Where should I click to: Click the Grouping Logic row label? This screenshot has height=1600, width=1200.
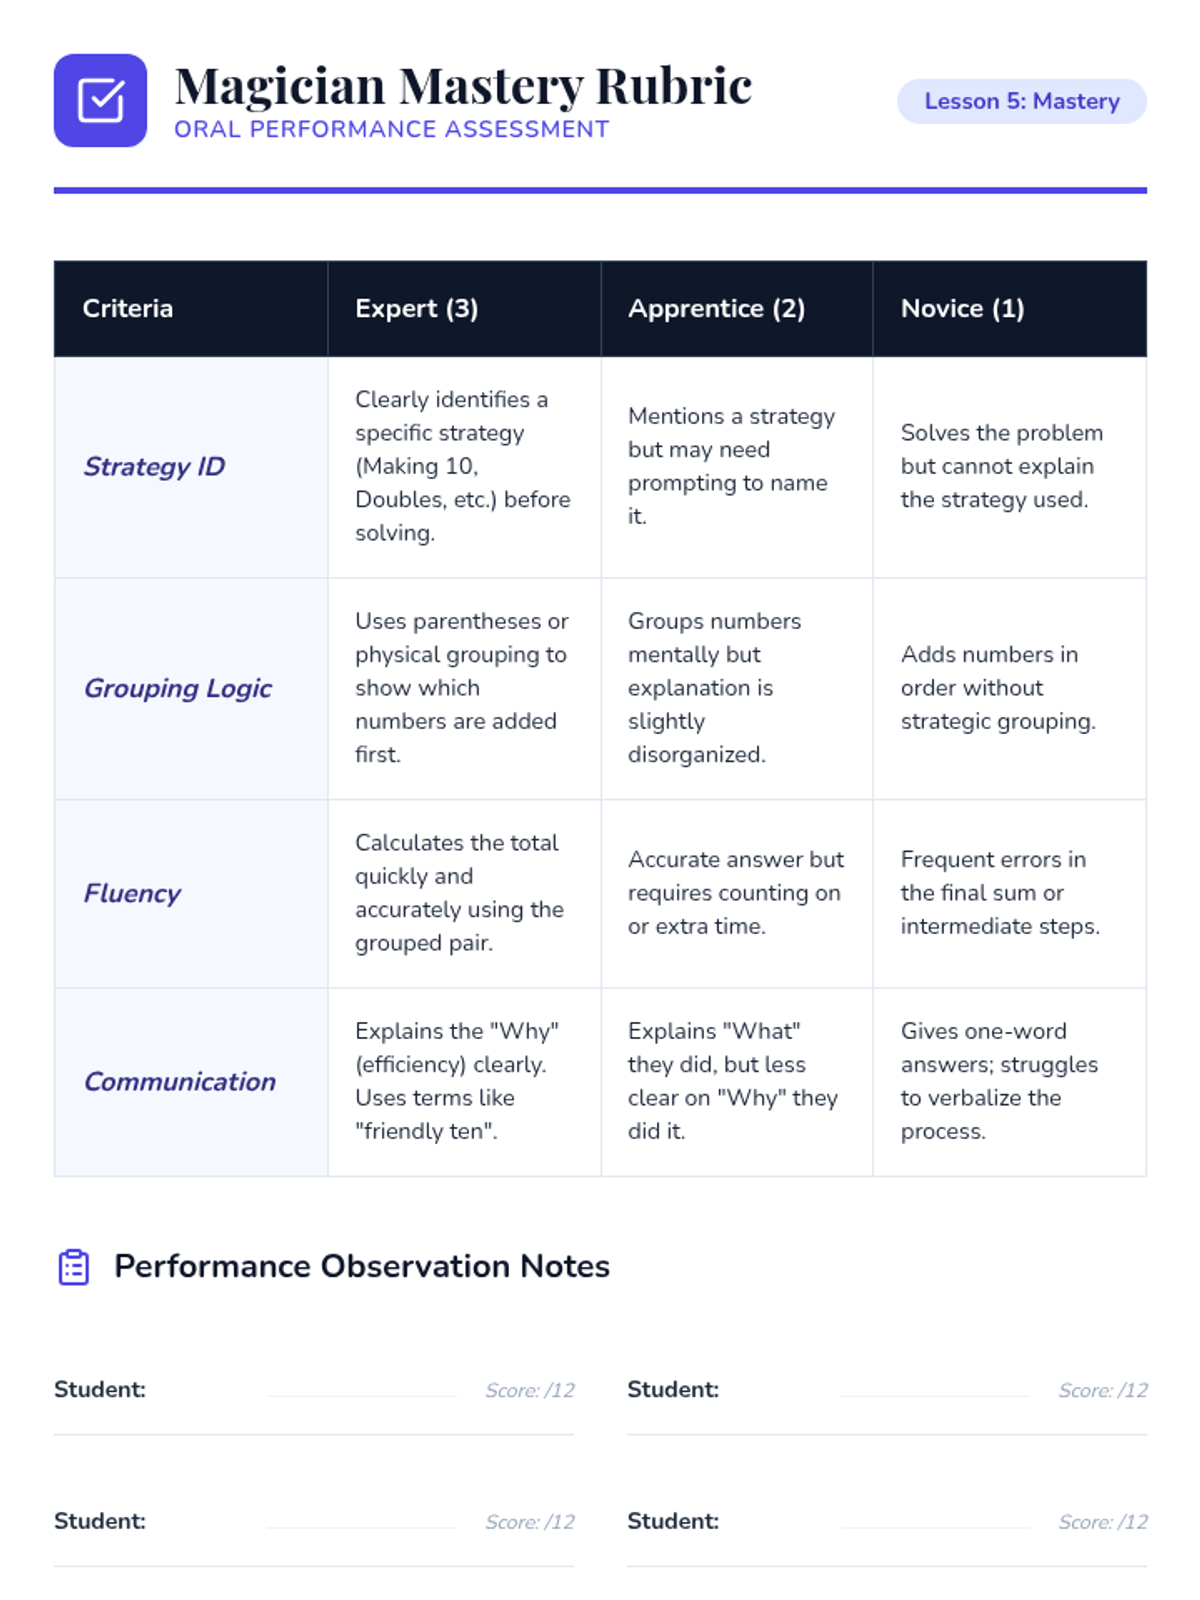[x=178, y=688]
